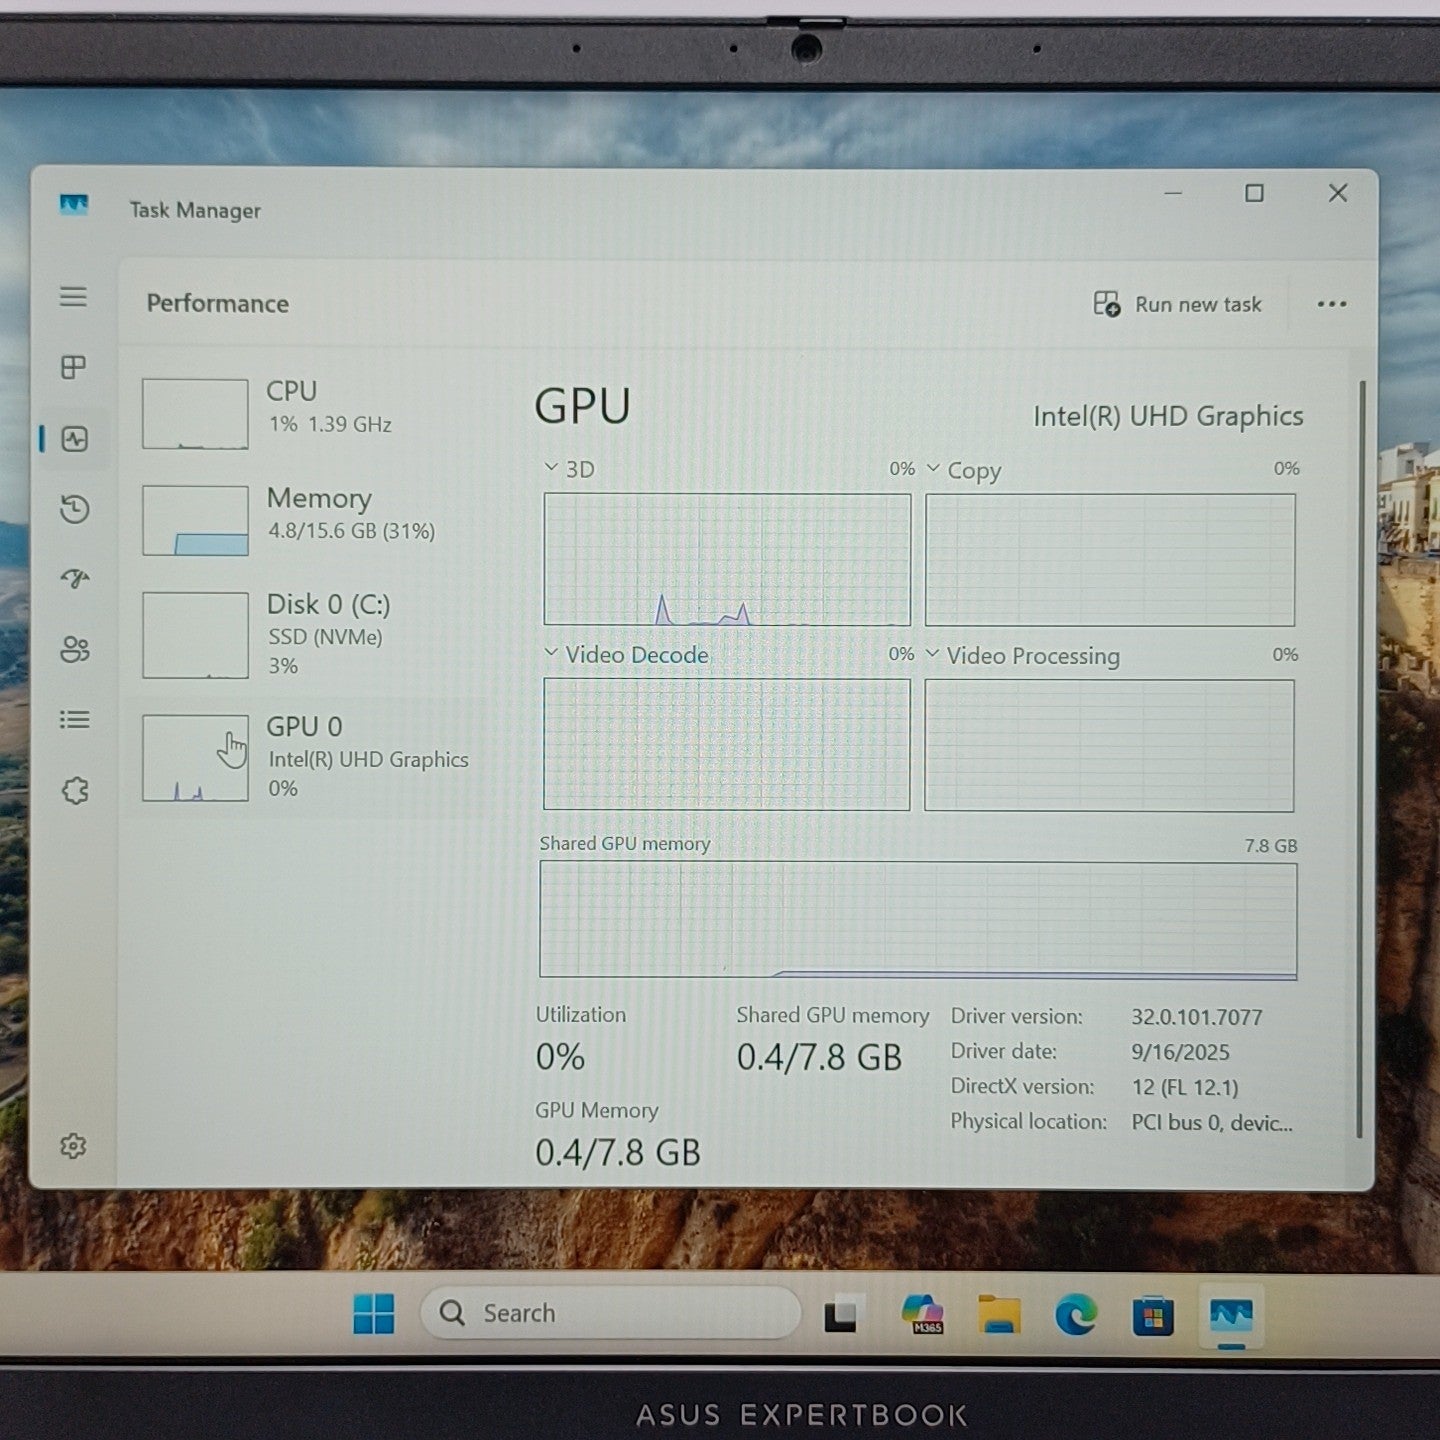Click the Intel(R) UHD Graphics heading

coord(1168,416)
